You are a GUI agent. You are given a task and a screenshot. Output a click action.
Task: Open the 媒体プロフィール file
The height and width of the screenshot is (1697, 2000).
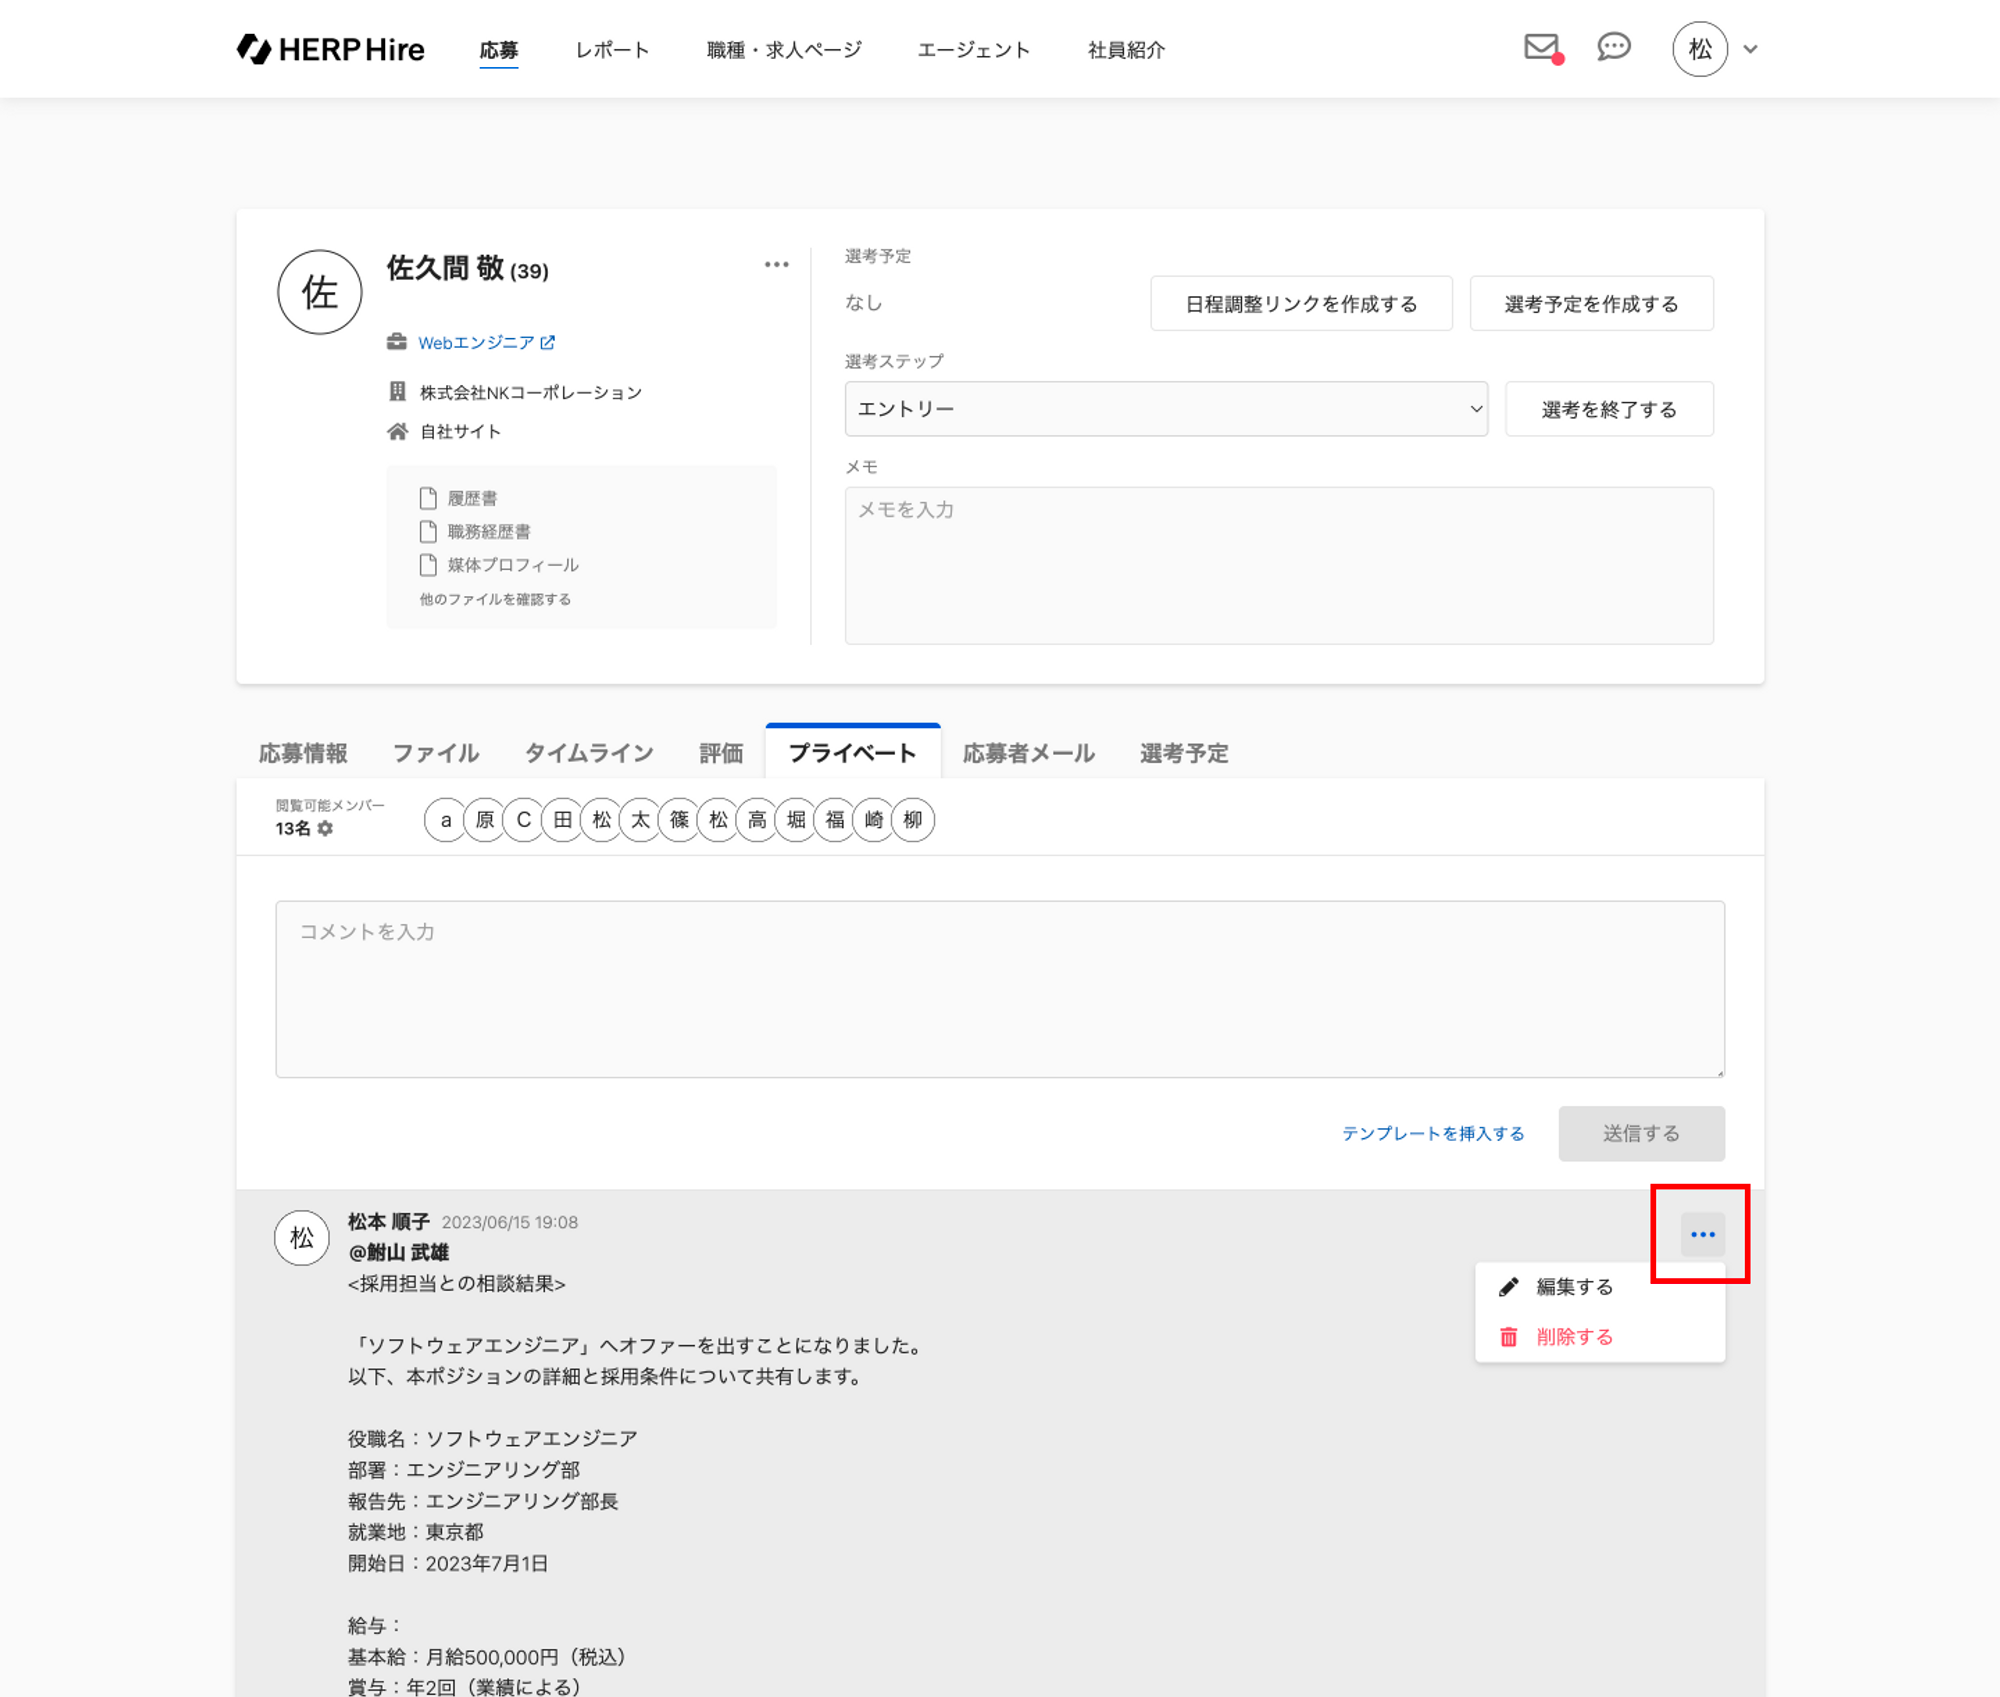512,565
